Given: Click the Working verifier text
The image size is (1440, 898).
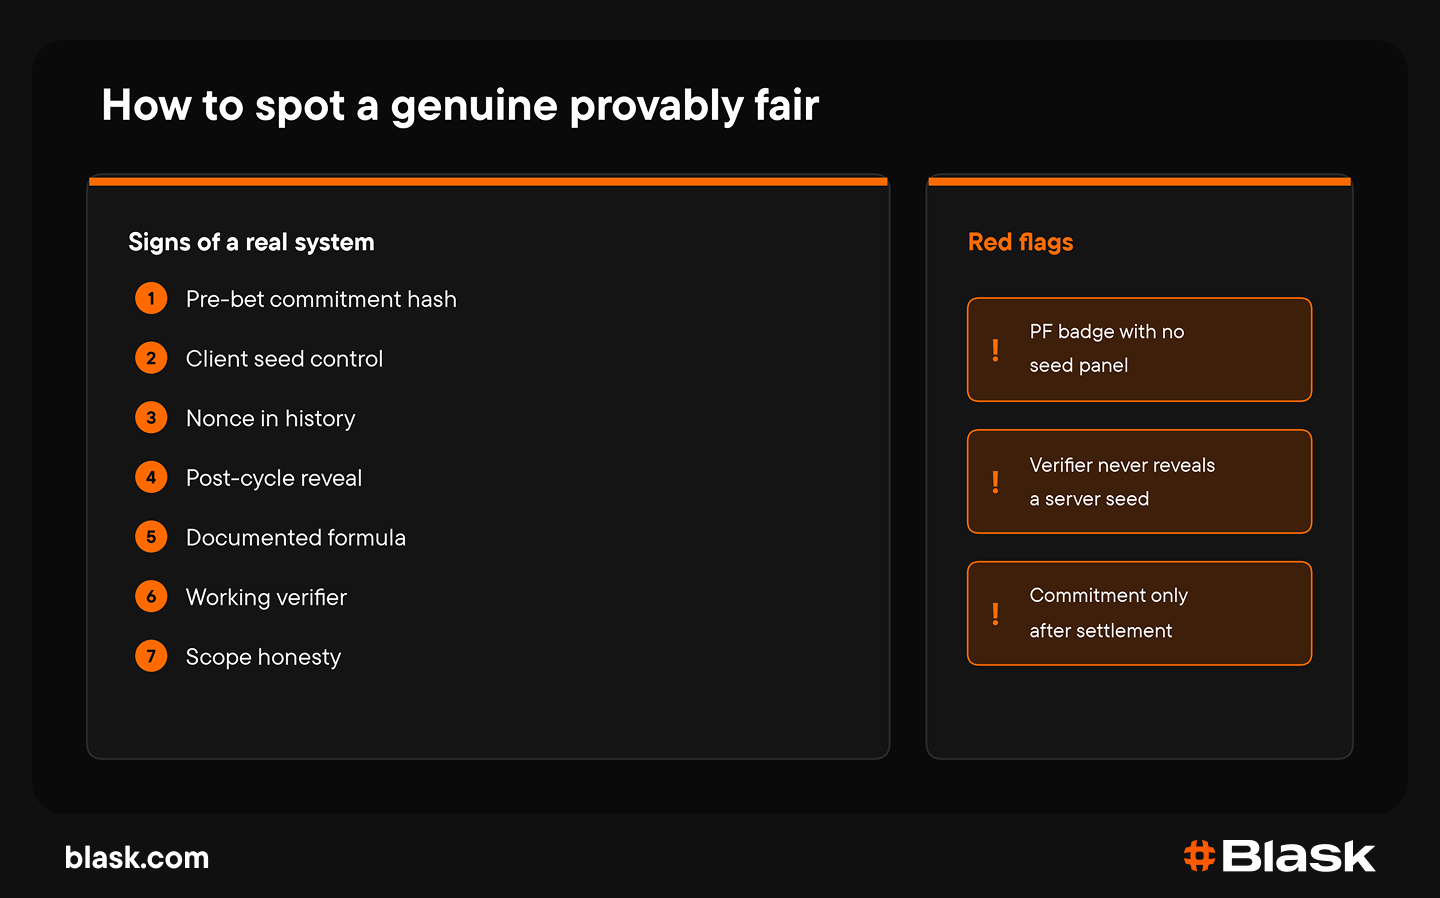Looking at the screenshot, I should pyautogui.click(x=266, y=598).
